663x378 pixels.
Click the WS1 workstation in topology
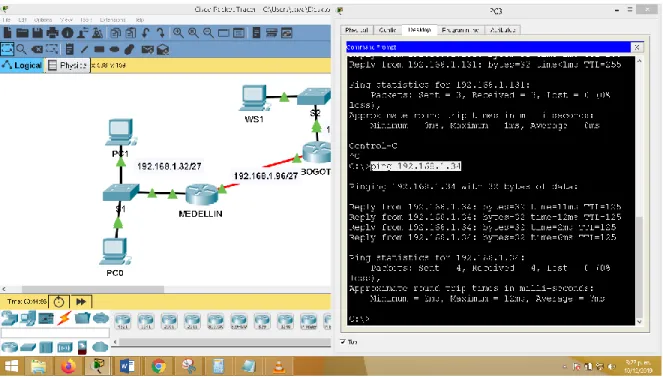pos(255,99)
